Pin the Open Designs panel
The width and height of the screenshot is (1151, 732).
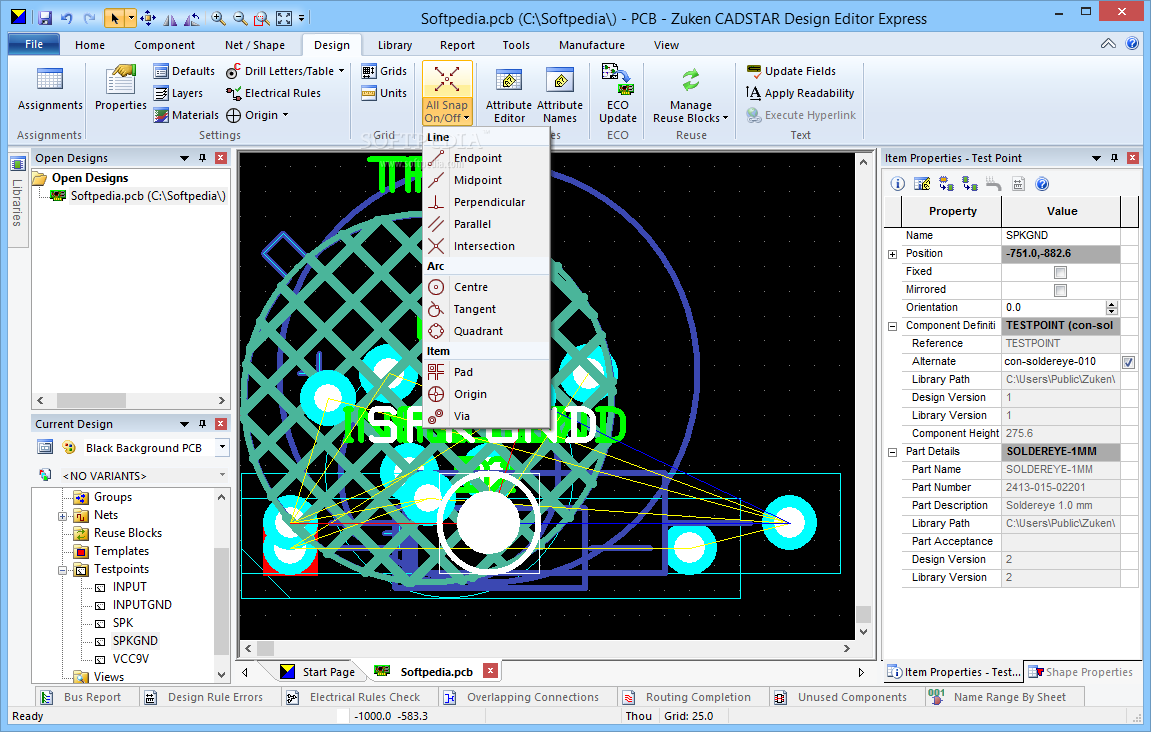click(203, 158)
